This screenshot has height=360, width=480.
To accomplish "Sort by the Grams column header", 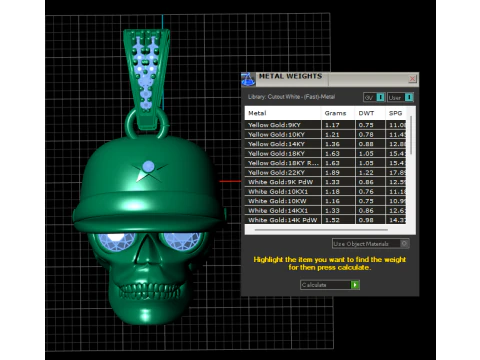I will (x=338, y=113).
